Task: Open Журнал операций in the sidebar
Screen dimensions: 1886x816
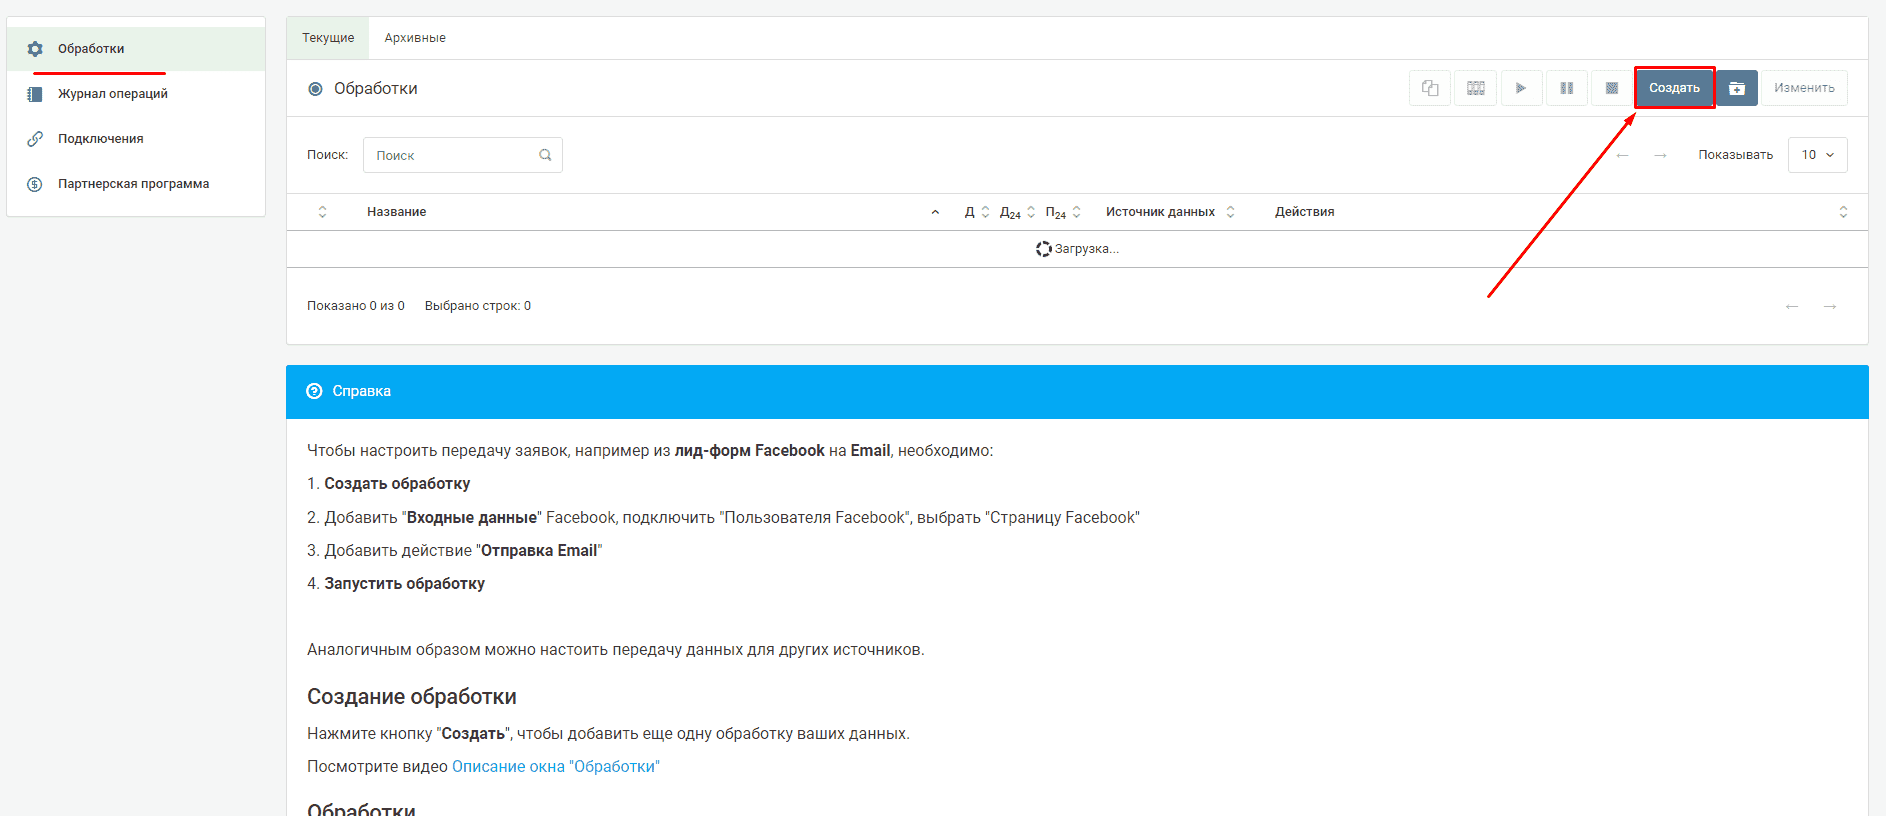Action: click(112, 94)
